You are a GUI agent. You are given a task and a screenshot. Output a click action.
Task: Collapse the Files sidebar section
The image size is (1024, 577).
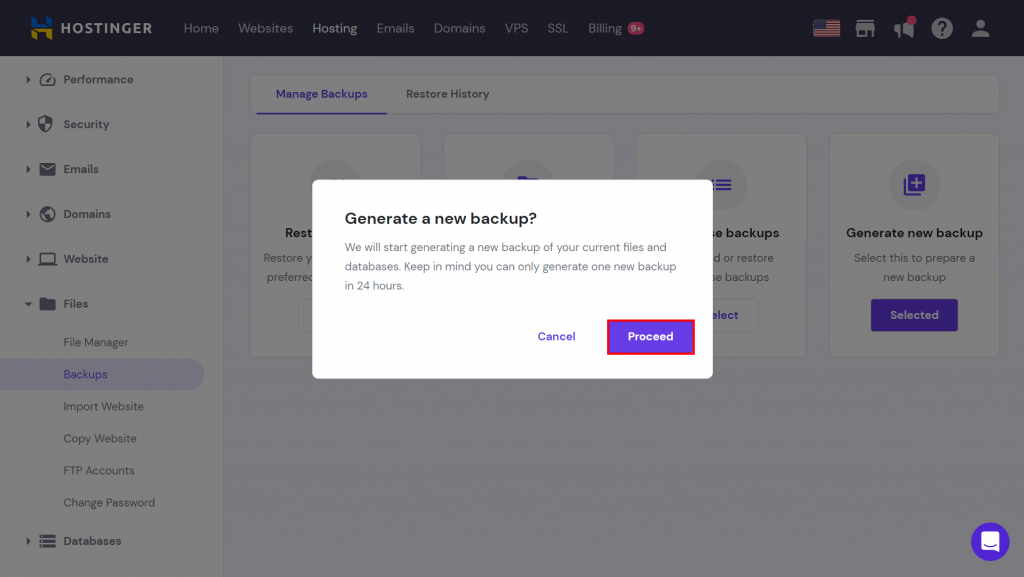[x=28, y=304]
